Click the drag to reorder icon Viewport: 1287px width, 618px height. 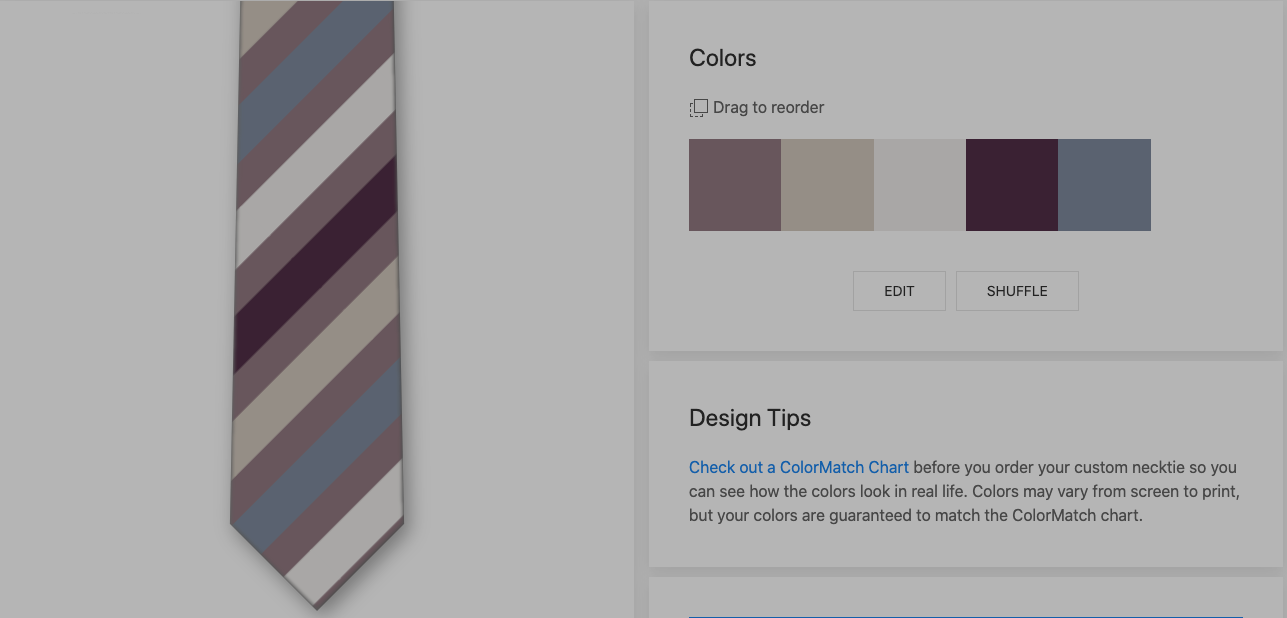tap(698, 108)
